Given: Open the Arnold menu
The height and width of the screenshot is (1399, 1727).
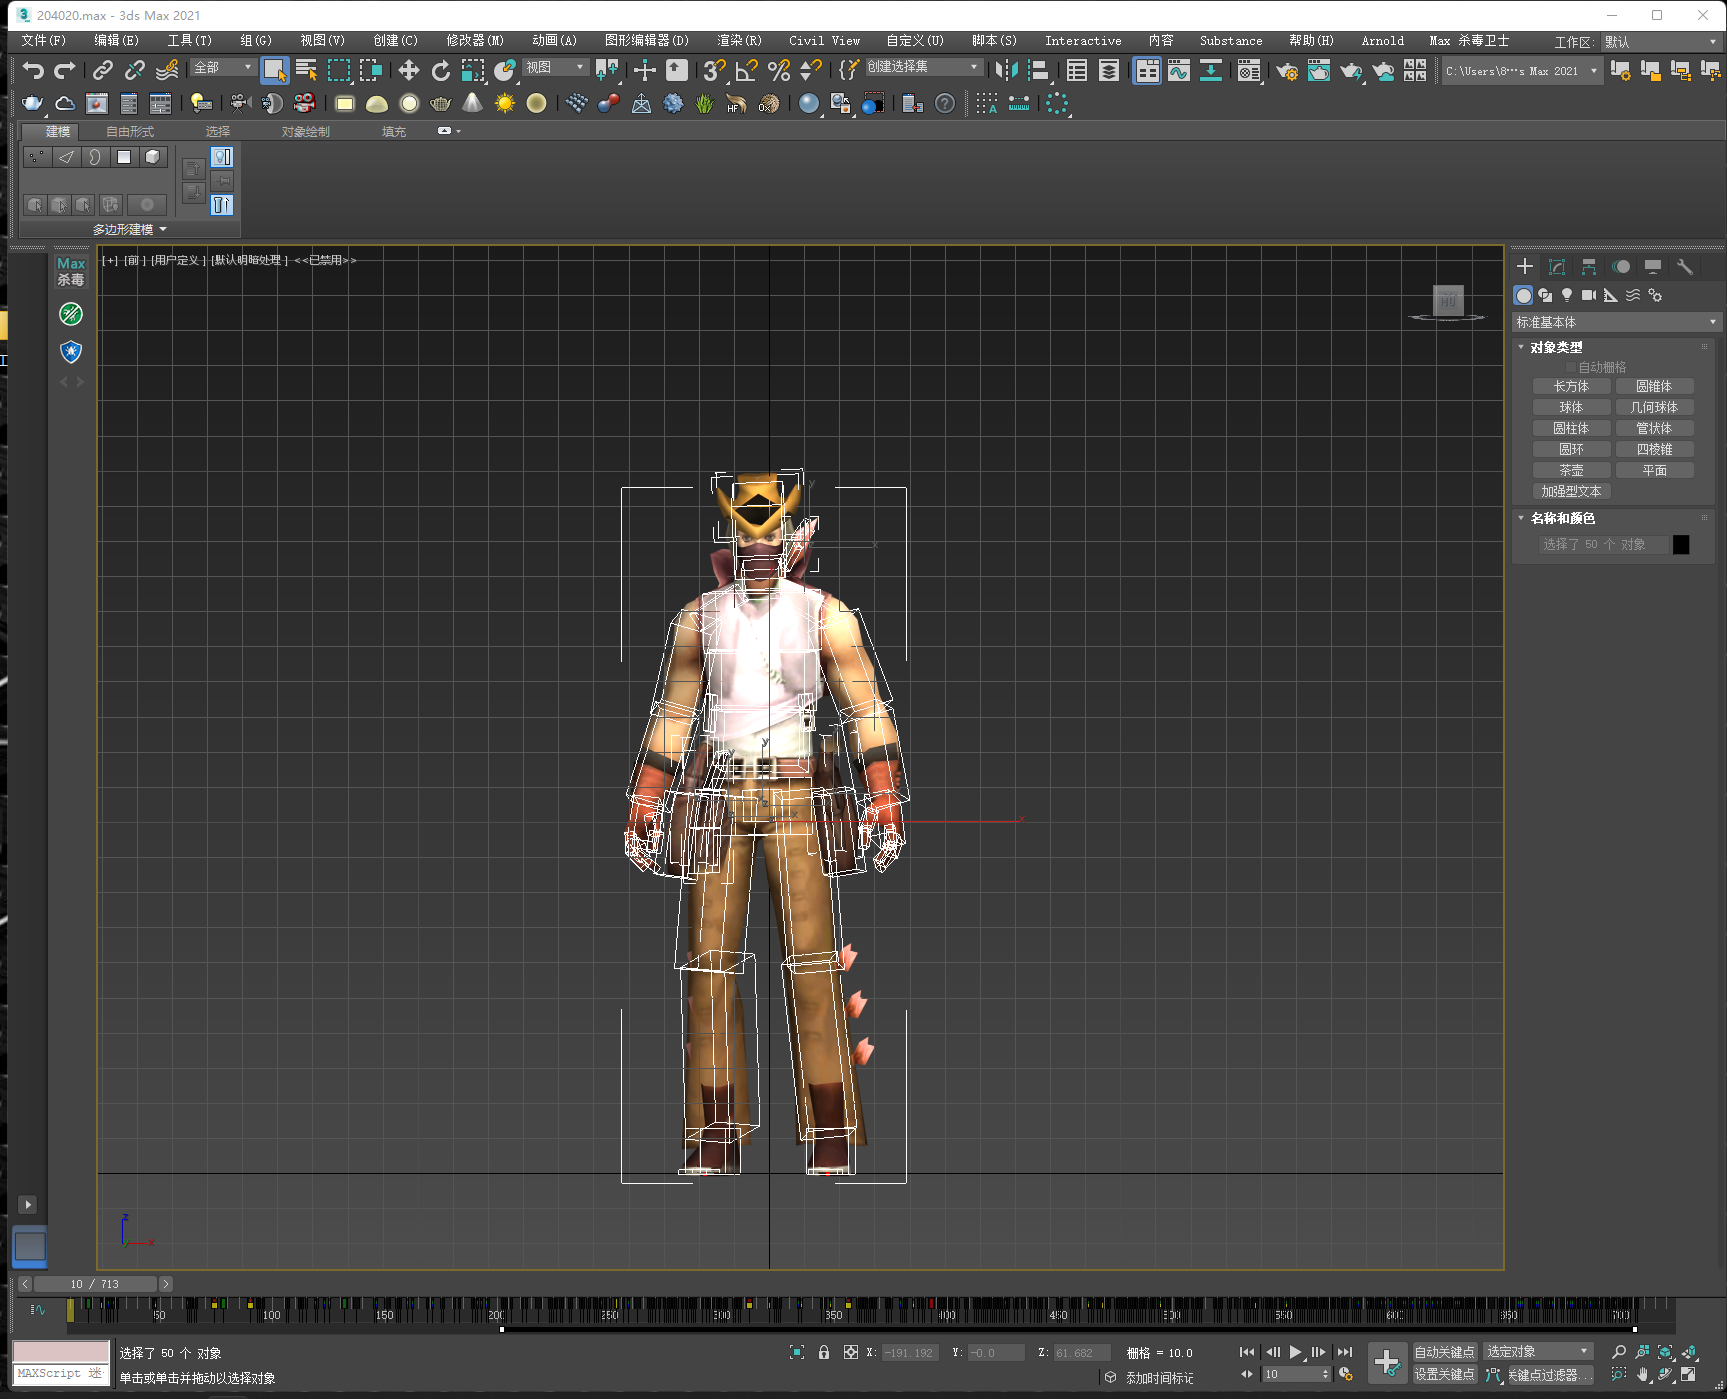Looking at the screenshot, I should [x=1382, y=41].
